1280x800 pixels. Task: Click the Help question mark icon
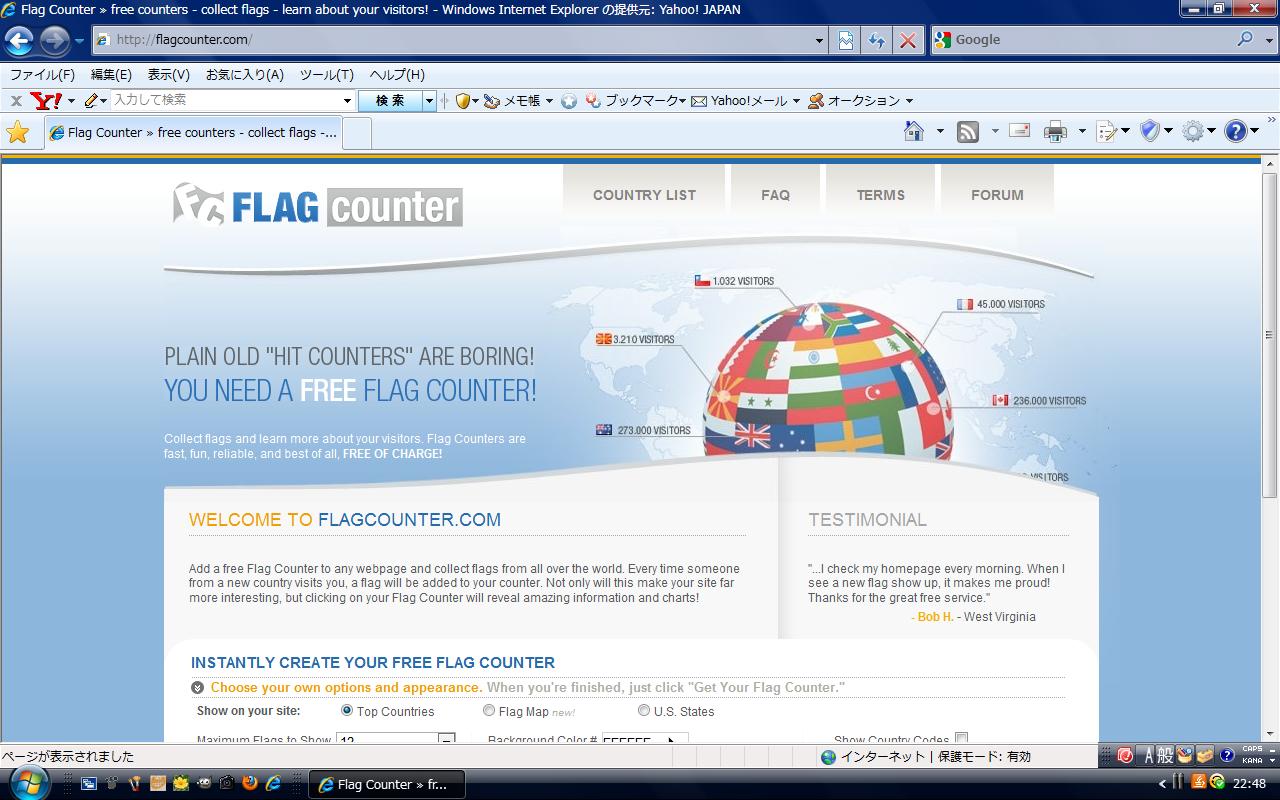[x=1235, y=131]
